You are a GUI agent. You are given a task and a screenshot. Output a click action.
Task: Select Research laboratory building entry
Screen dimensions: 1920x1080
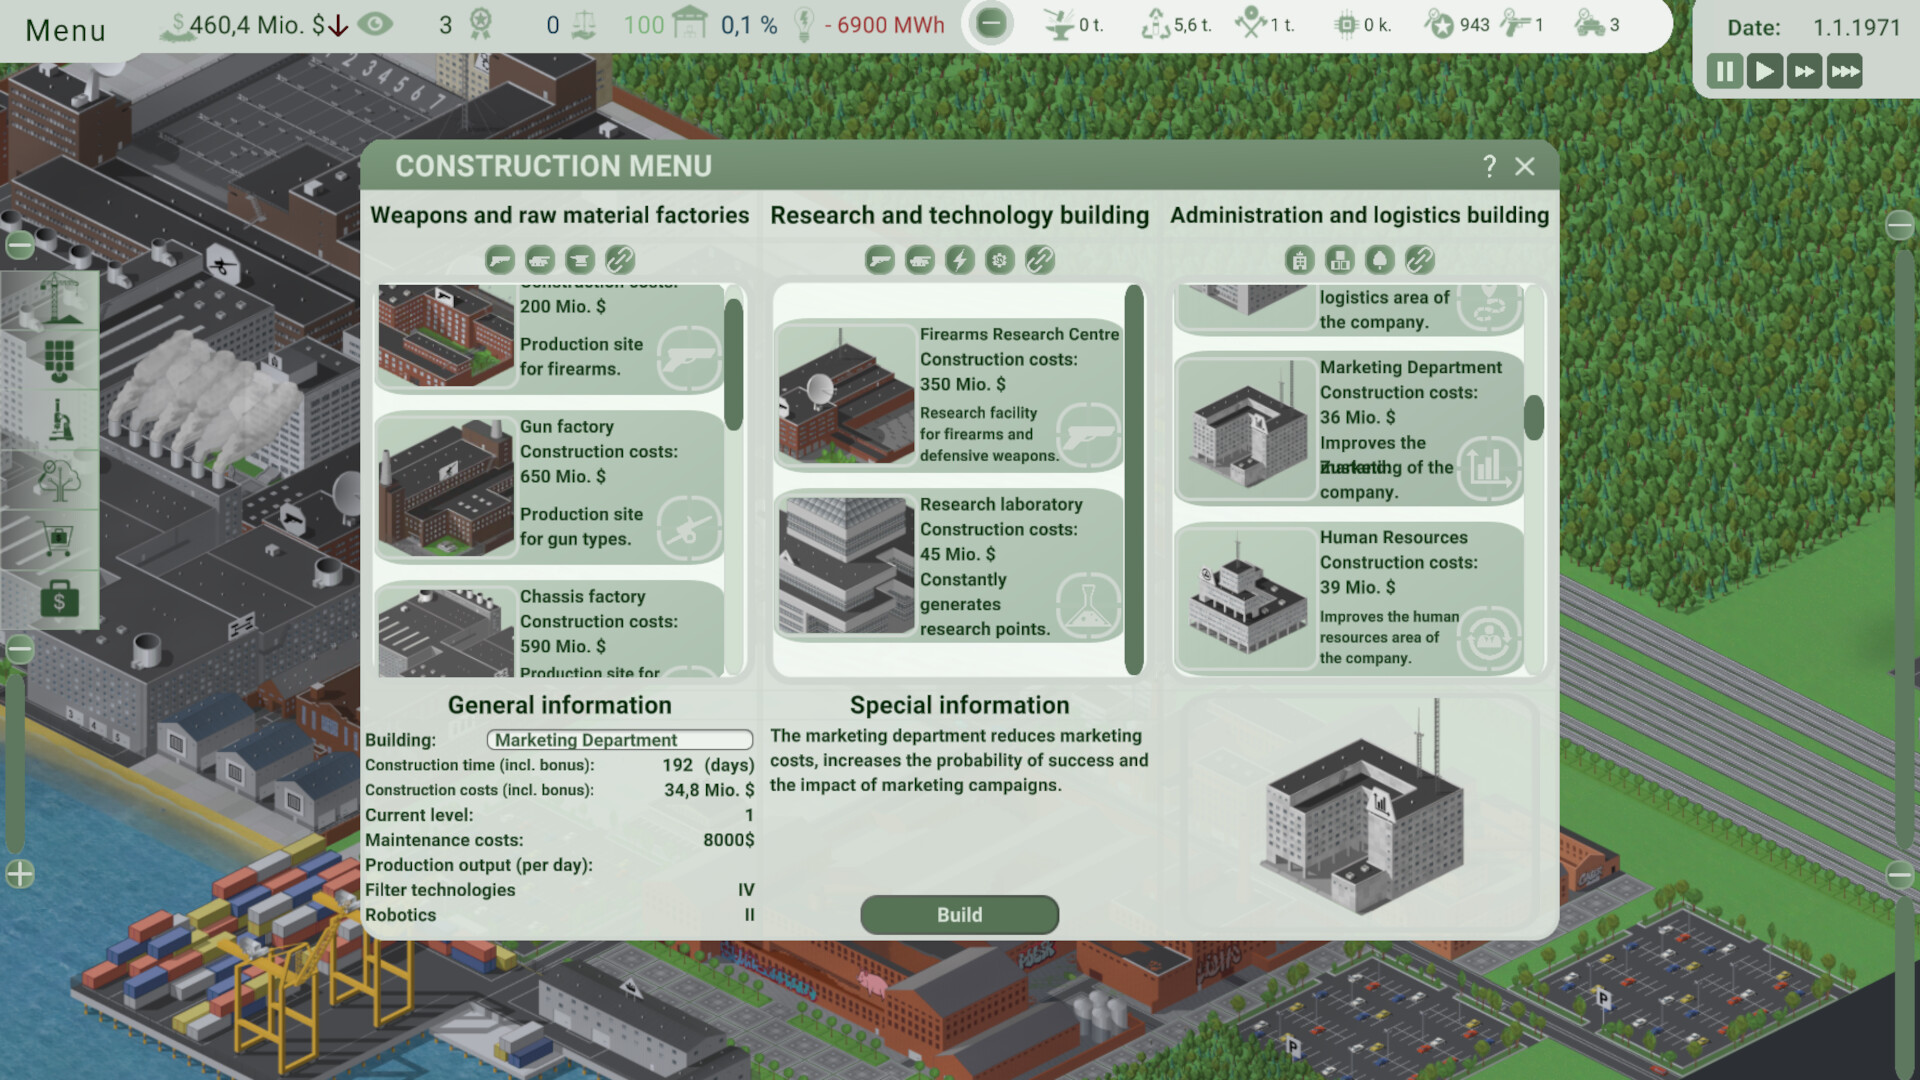tap(947, 566)
